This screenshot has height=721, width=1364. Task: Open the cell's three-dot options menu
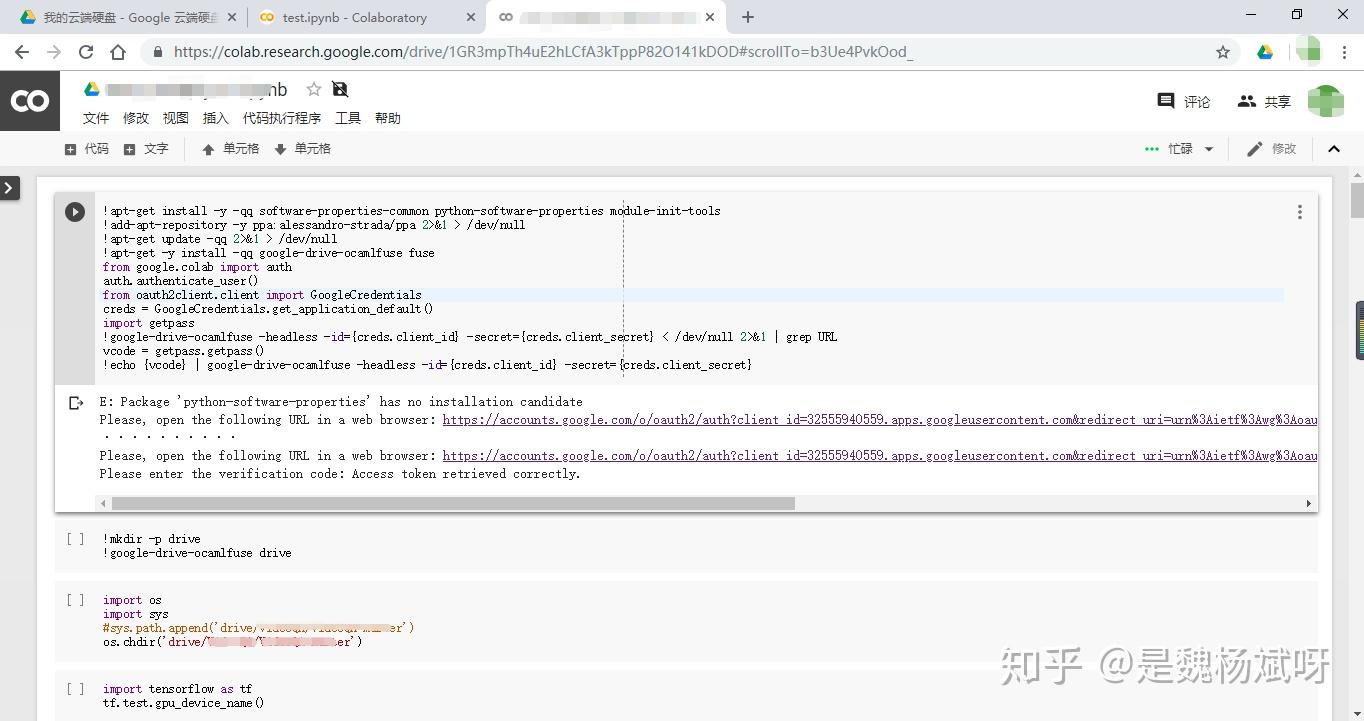pyautogui.click(x=1299, y=211)
